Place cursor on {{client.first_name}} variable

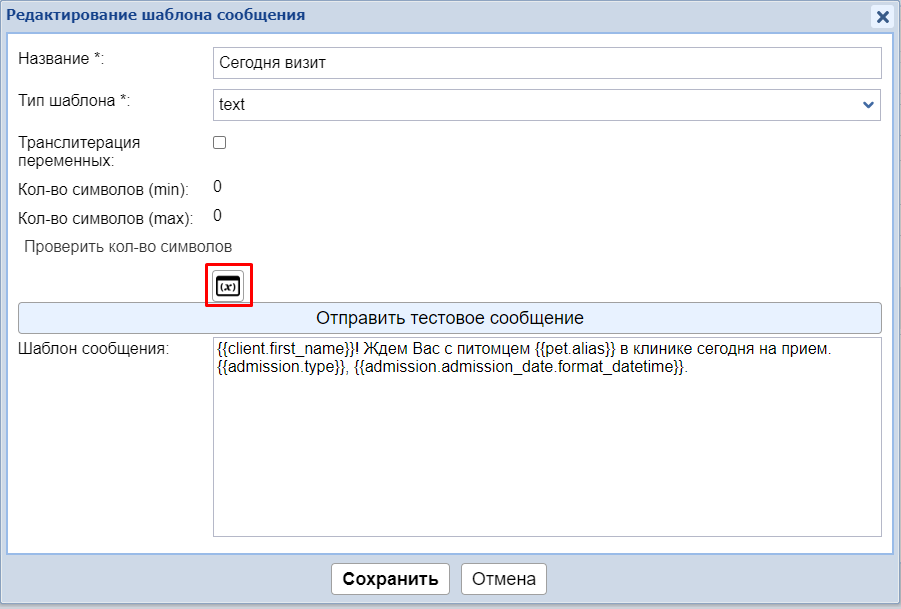click(x=285, y=349)
